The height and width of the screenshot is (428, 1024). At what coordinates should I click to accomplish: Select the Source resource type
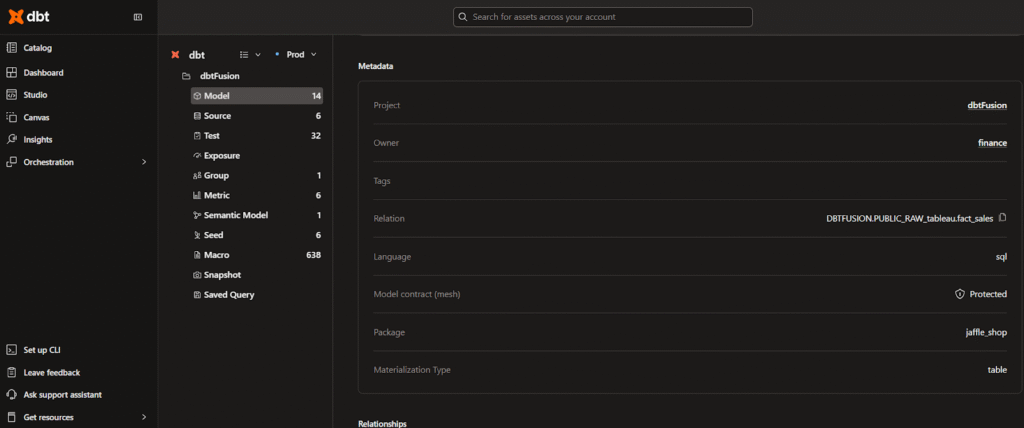(217, 116)
